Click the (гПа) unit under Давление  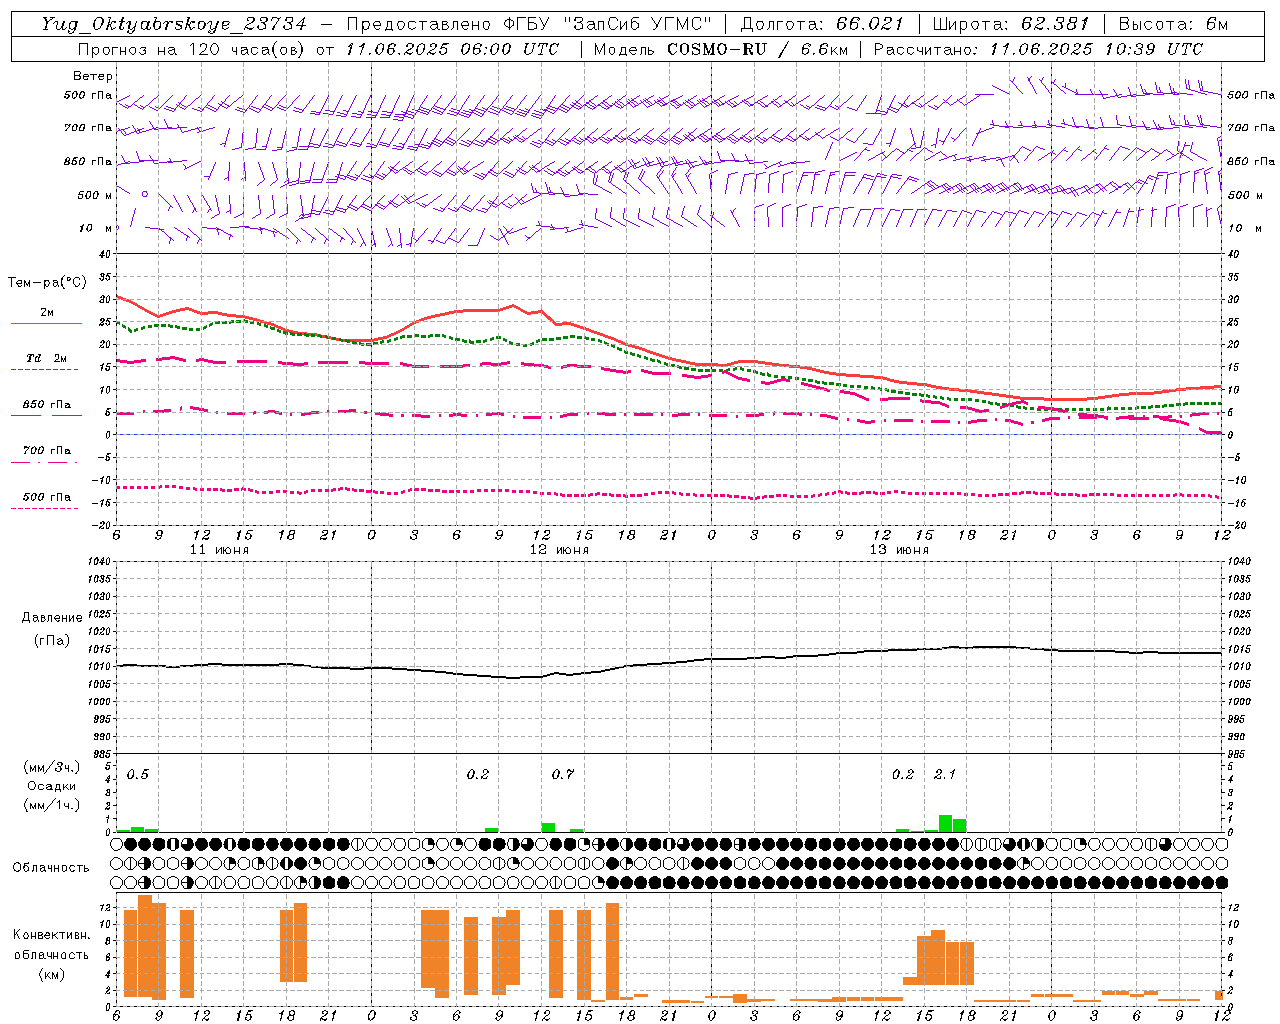click(x=51, y=640)
